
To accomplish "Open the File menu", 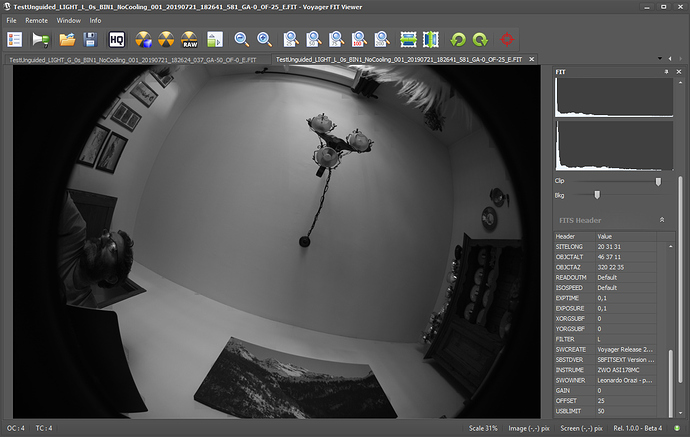I will tap(11, 20).
